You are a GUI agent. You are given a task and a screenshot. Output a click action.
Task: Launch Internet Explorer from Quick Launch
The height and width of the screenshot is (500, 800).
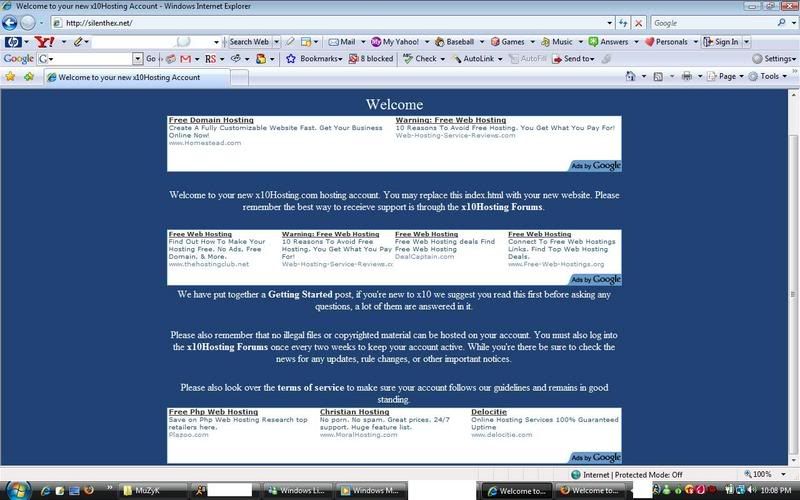(45, 491)
